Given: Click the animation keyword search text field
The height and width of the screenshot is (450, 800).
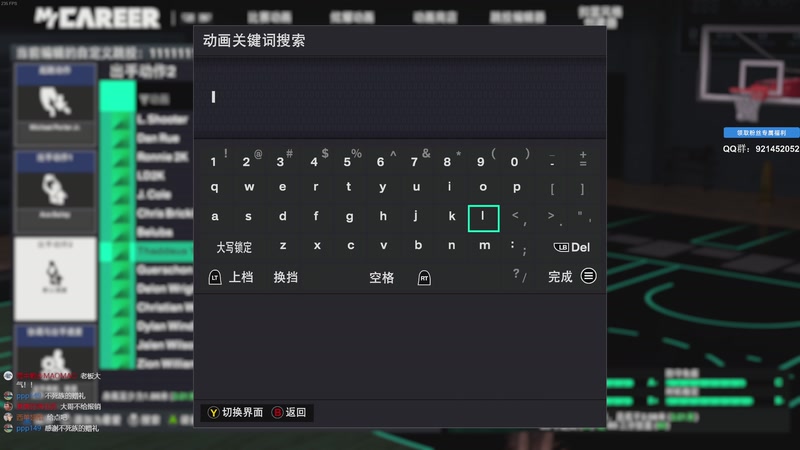Looking at the screenshot, I should [x=400, y=97].
